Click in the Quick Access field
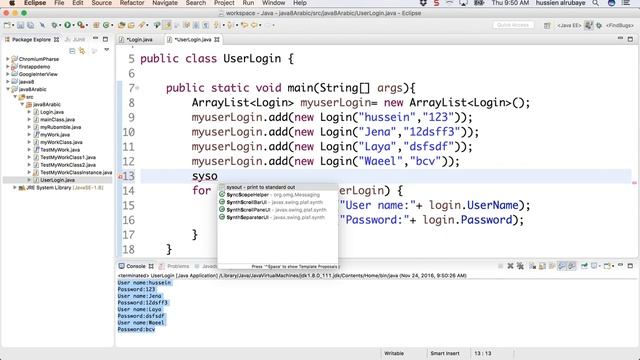 tap(513, 25)
